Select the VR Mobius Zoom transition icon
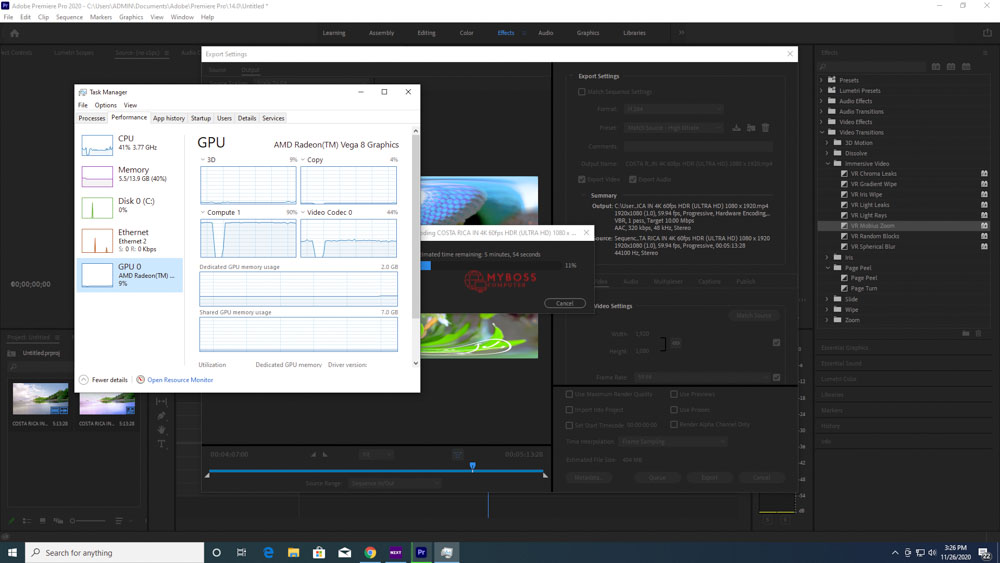The height and width of the screenshot is (563, 1000). click(x=845, y=226)
